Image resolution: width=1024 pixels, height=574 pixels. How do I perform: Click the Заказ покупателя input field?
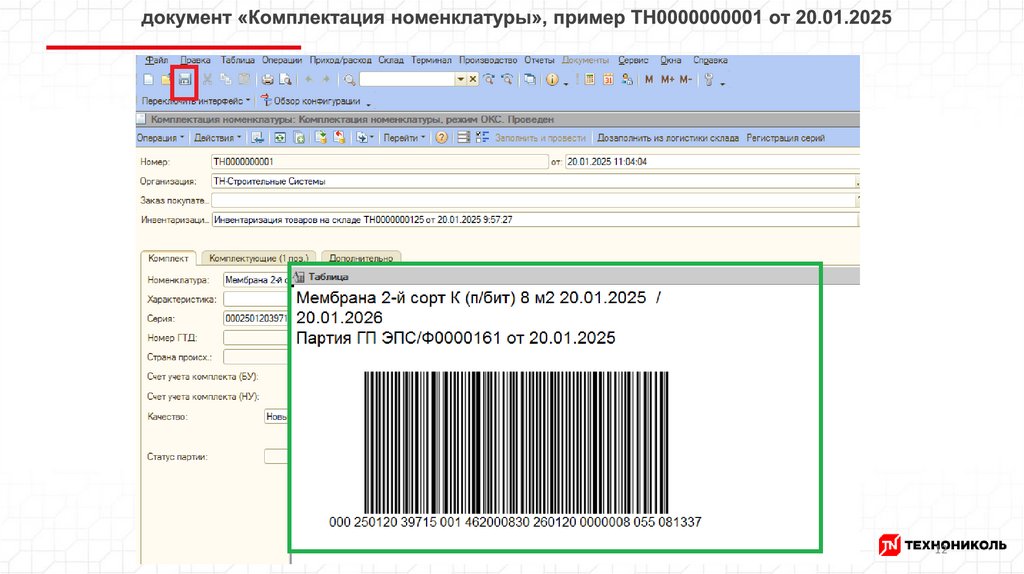(x=534, y=200)
